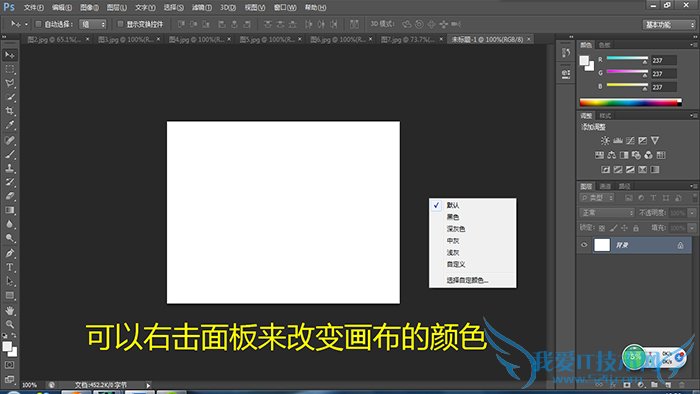This screenshot has height=394, width=700.
Task: Select the Crop tool
Action: click(x=10, y=111)
